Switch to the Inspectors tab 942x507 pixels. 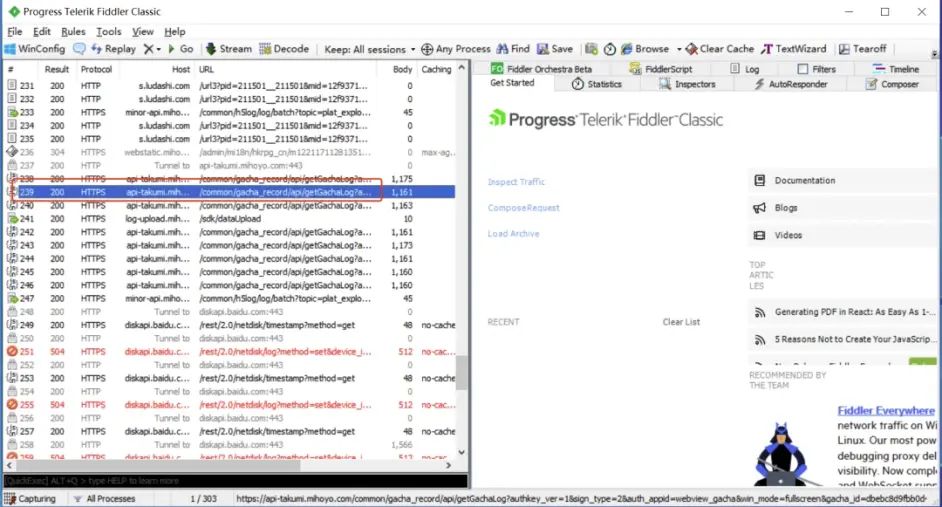click(x=687, y=84)
